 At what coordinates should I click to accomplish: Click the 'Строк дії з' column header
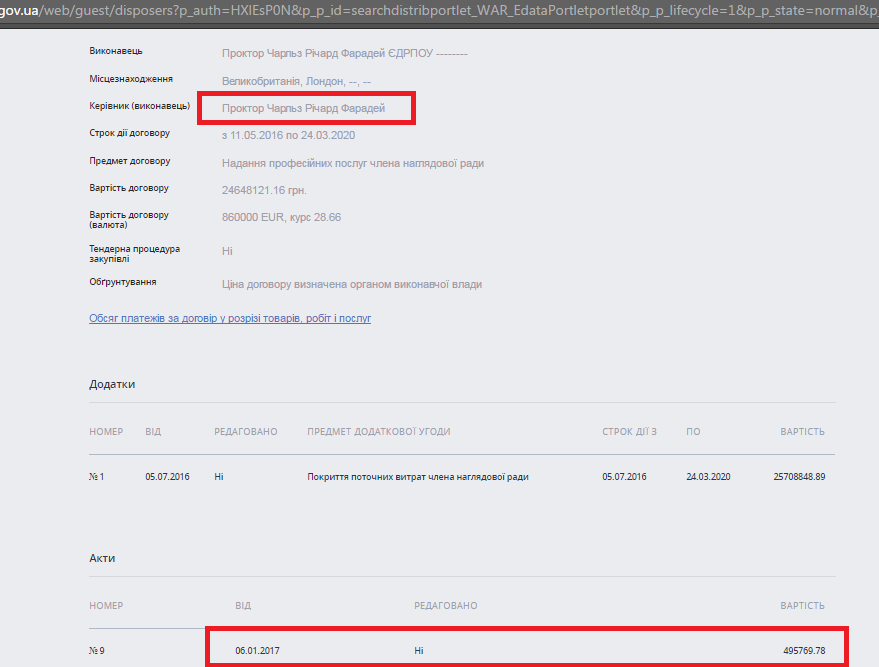click(x=629, y=432)
